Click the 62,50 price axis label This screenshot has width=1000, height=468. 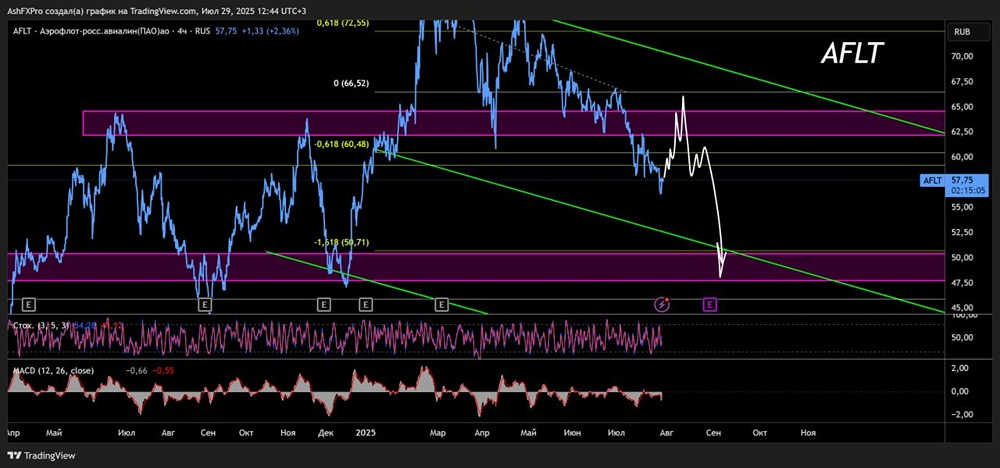[962, 131]
